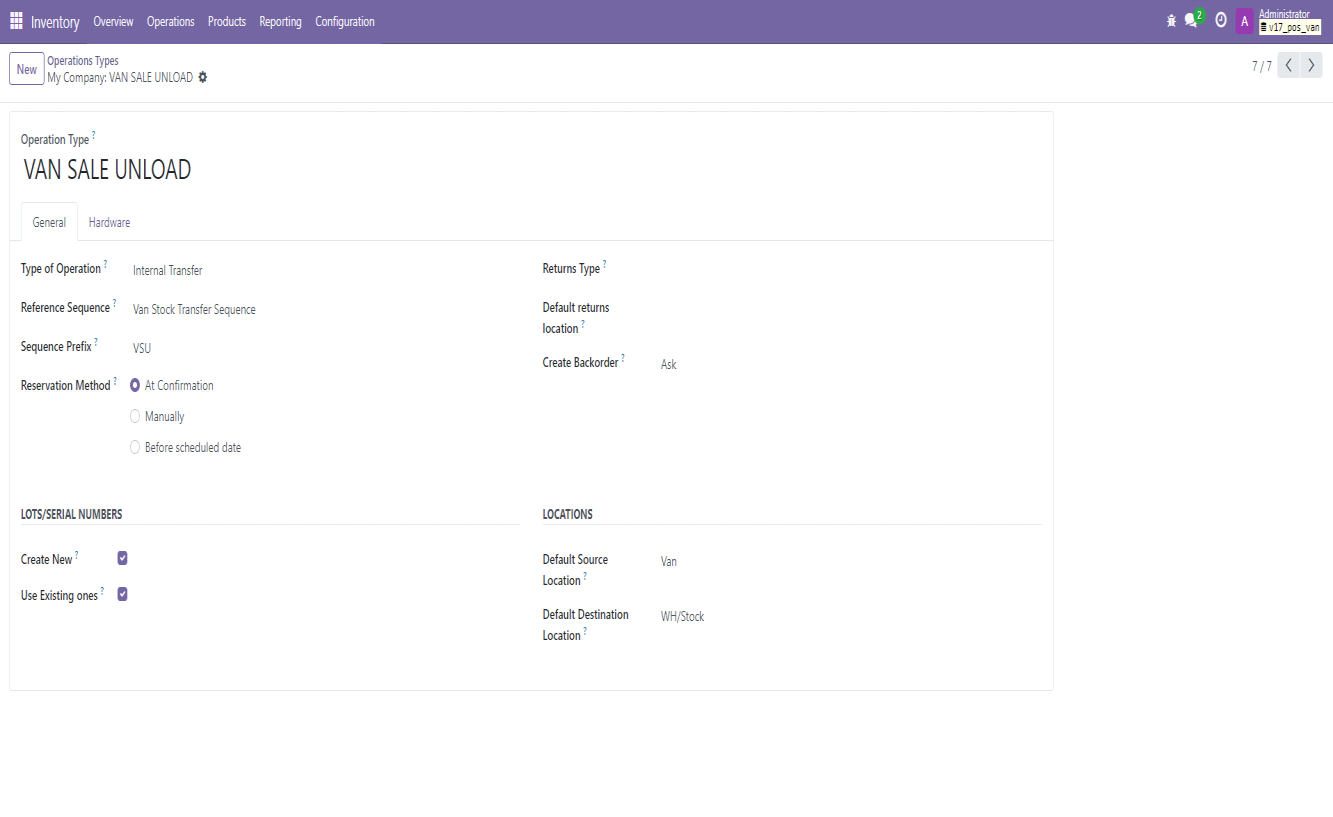Show help tooltip for Returns Type
Screen dimensions: 1333x817
tap(604, 265)
